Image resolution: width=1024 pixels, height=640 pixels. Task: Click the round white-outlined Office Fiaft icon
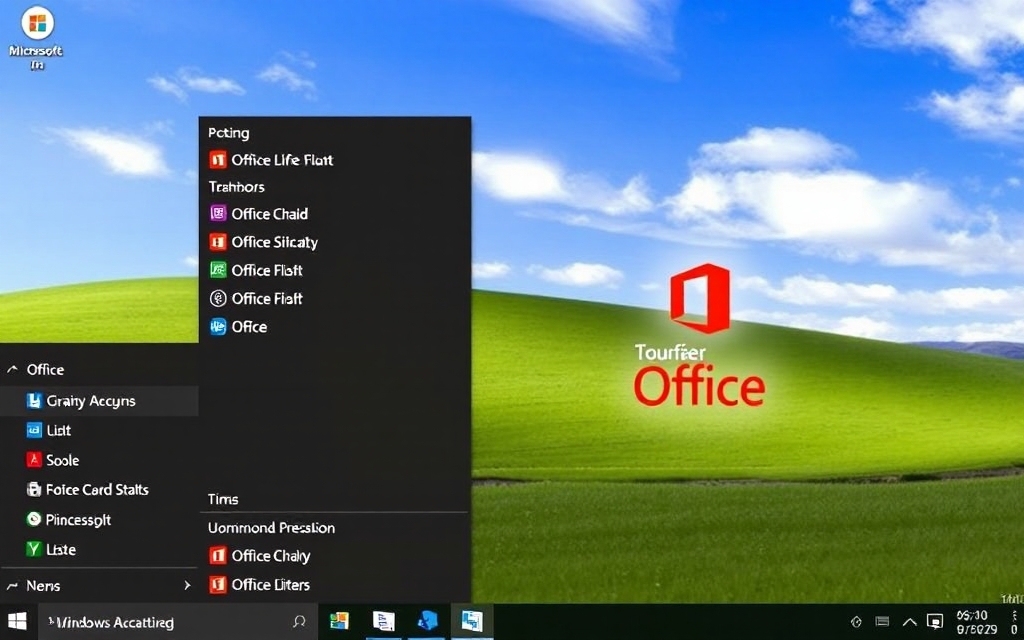pos(218,298)
